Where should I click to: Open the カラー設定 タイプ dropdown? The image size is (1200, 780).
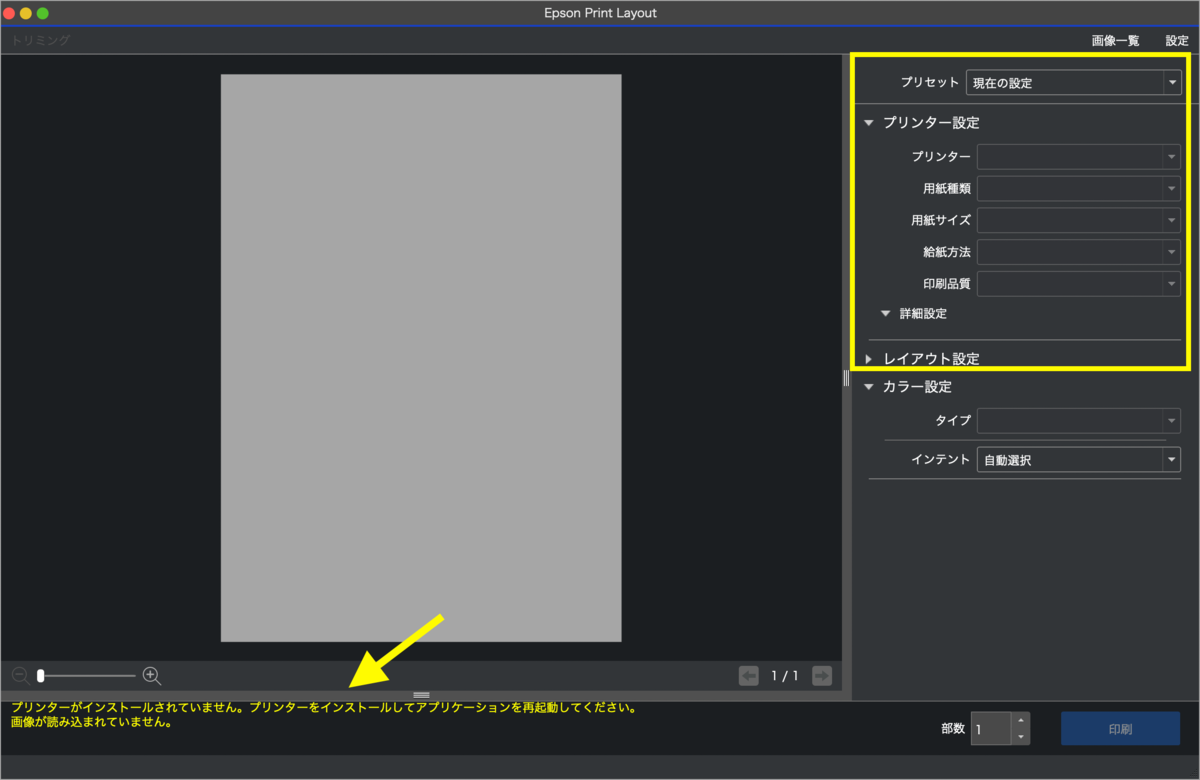pos(1079,421)
